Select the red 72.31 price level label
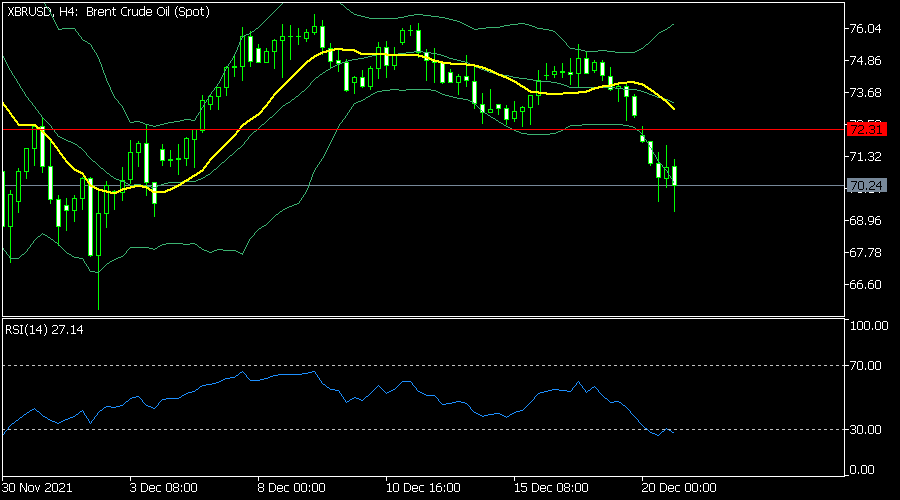Viewport: 900px width, 500px height. tap(867, 129)
